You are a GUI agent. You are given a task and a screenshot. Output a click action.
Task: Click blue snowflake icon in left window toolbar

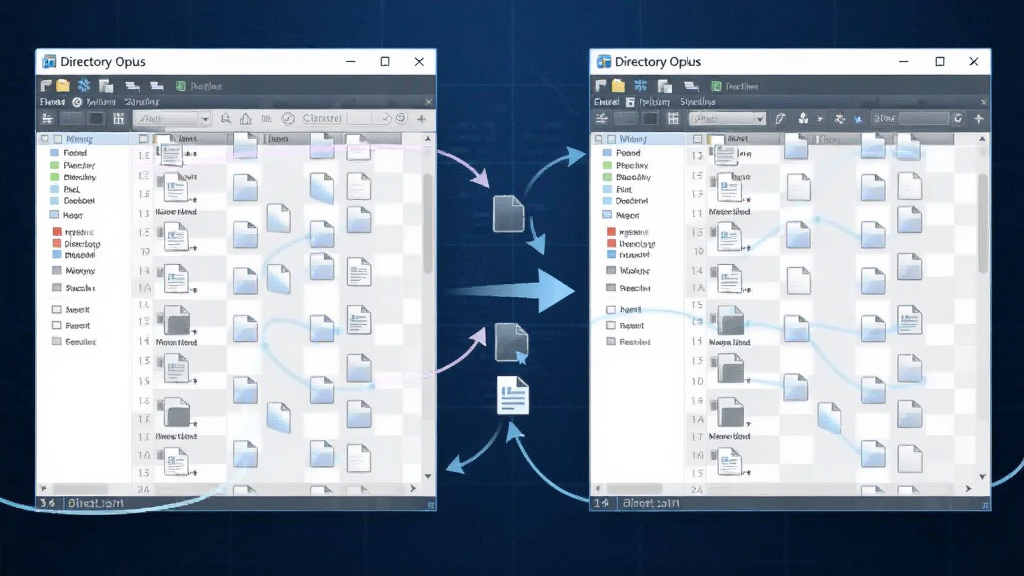[84, 86]
